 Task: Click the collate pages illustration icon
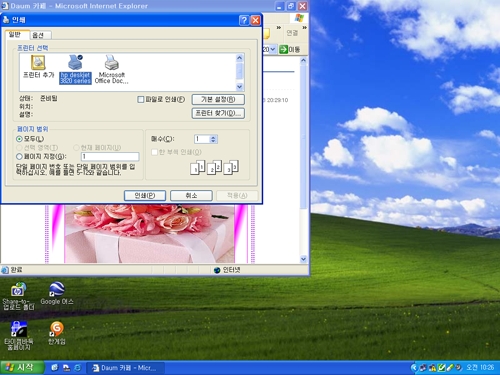click(x=214, y=167)
